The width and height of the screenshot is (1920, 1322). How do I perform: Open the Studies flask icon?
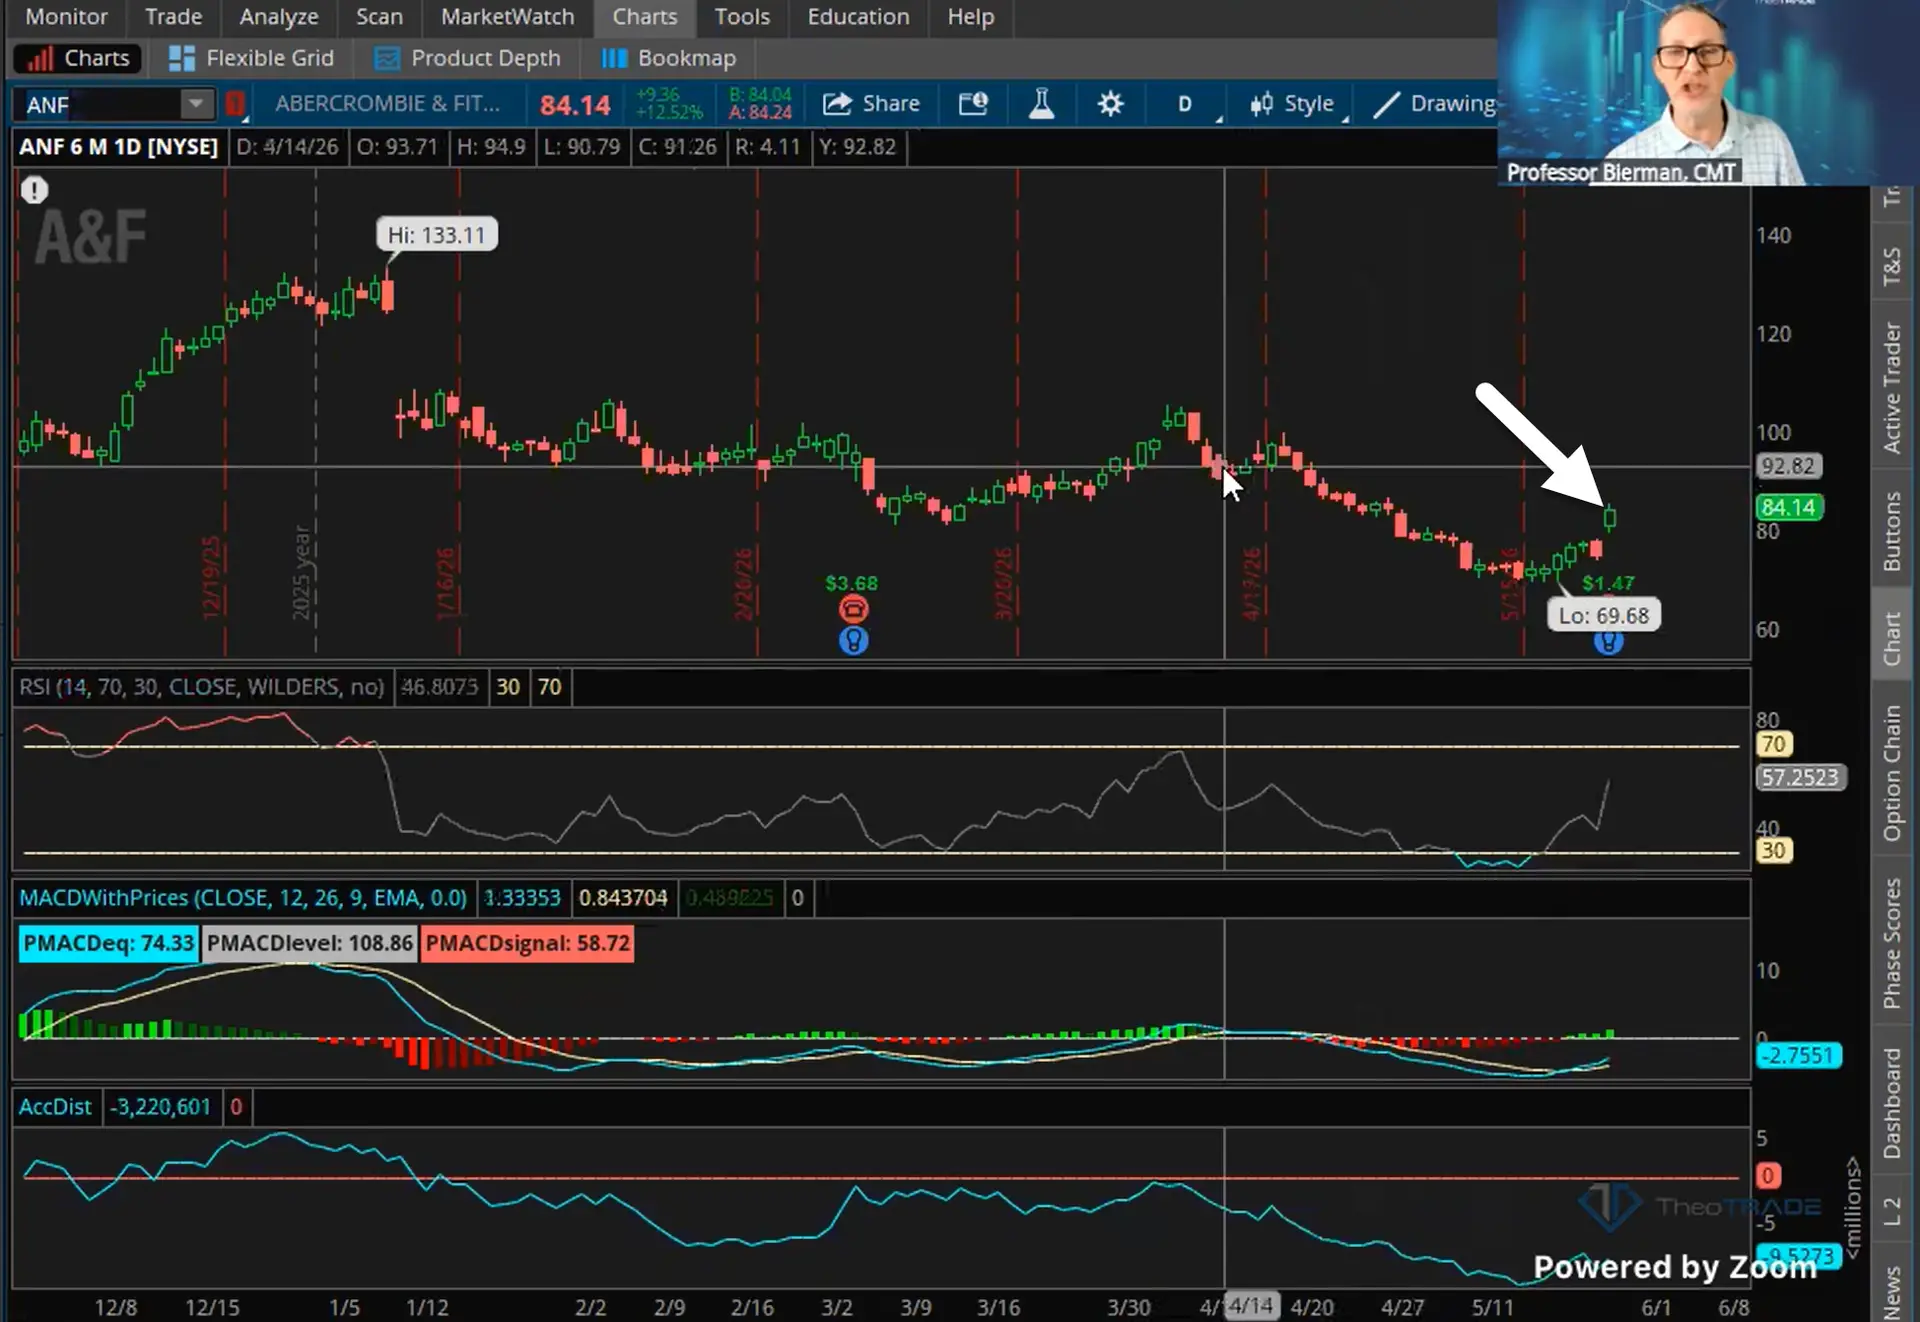coord(1041,104)
